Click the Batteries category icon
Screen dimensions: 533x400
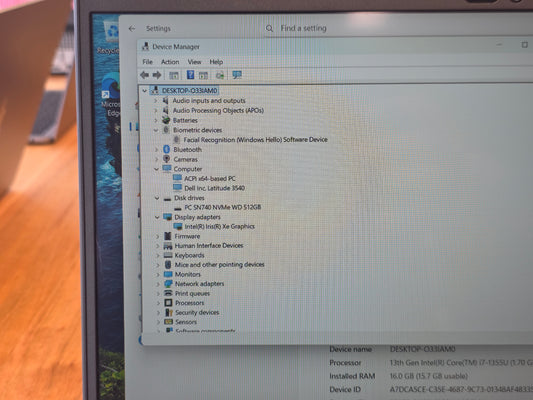tap(166, 120)
